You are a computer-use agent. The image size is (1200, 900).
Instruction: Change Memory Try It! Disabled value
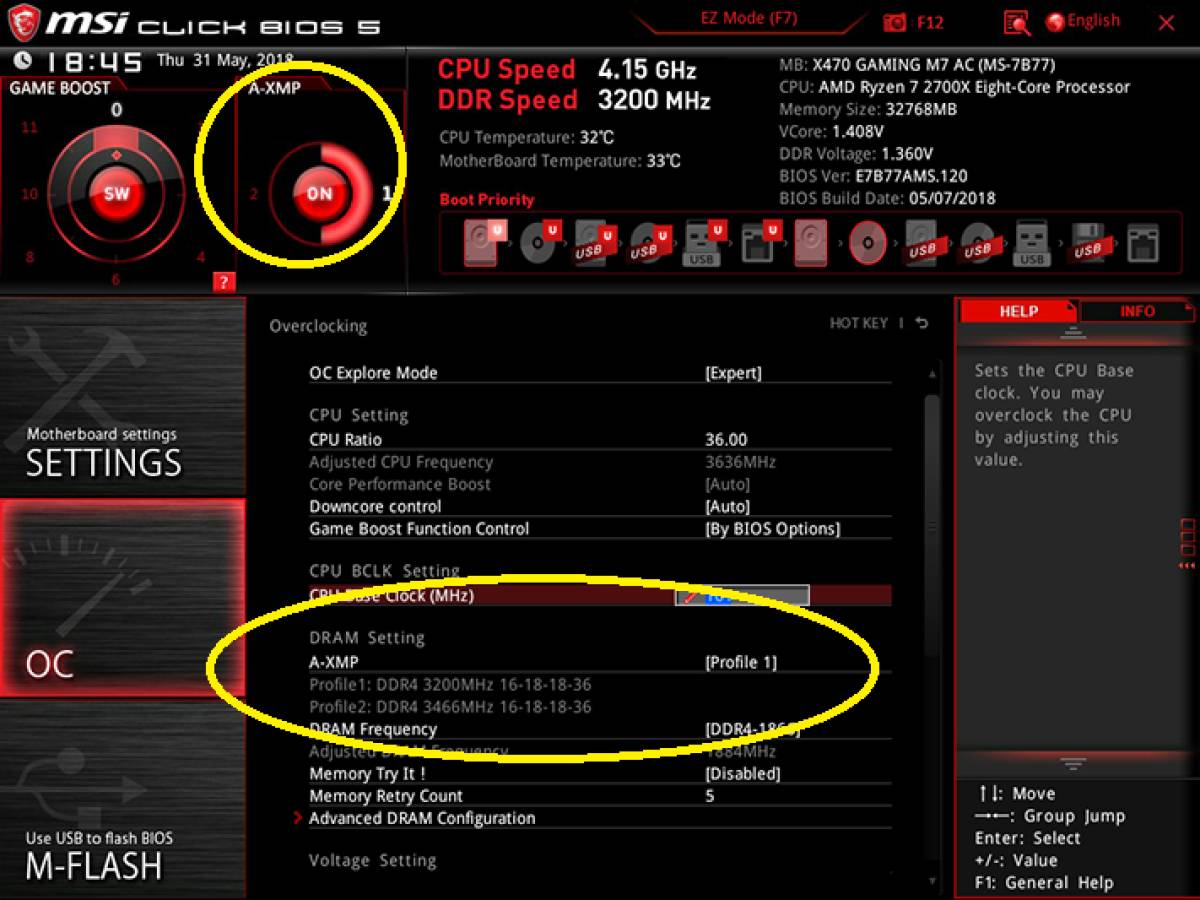742,774
